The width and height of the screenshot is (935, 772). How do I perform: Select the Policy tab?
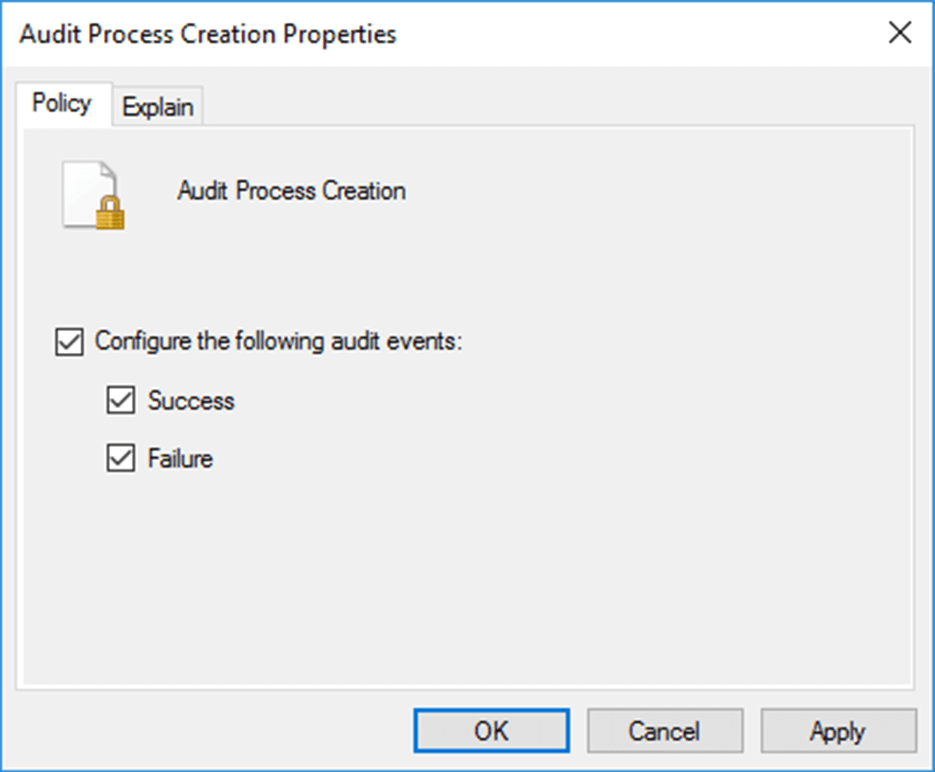click(61, 104)
